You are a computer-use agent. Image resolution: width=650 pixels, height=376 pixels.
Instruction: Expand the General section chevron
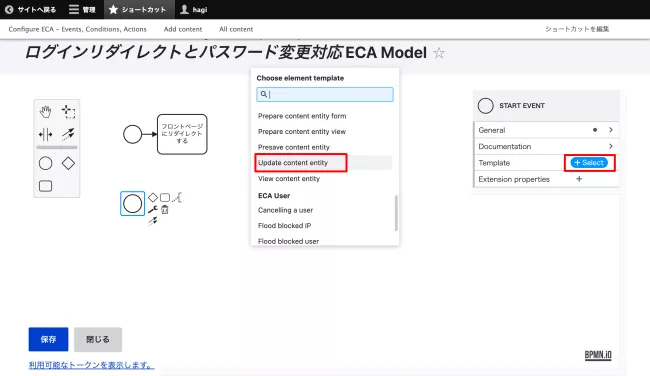[x=611, y=130]
